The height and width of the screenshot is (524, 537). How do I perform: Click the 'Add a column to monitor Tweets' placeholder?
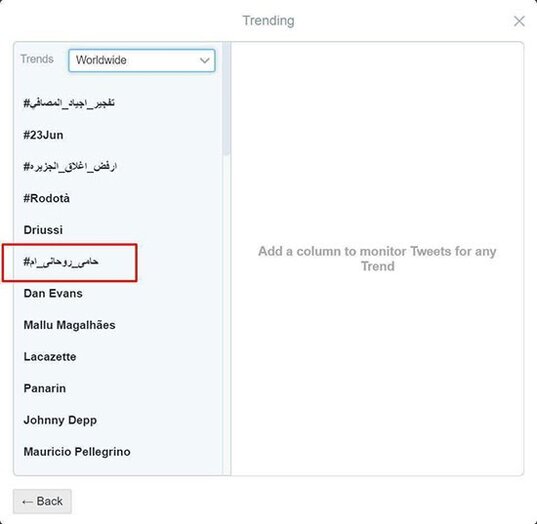(377, 259)
